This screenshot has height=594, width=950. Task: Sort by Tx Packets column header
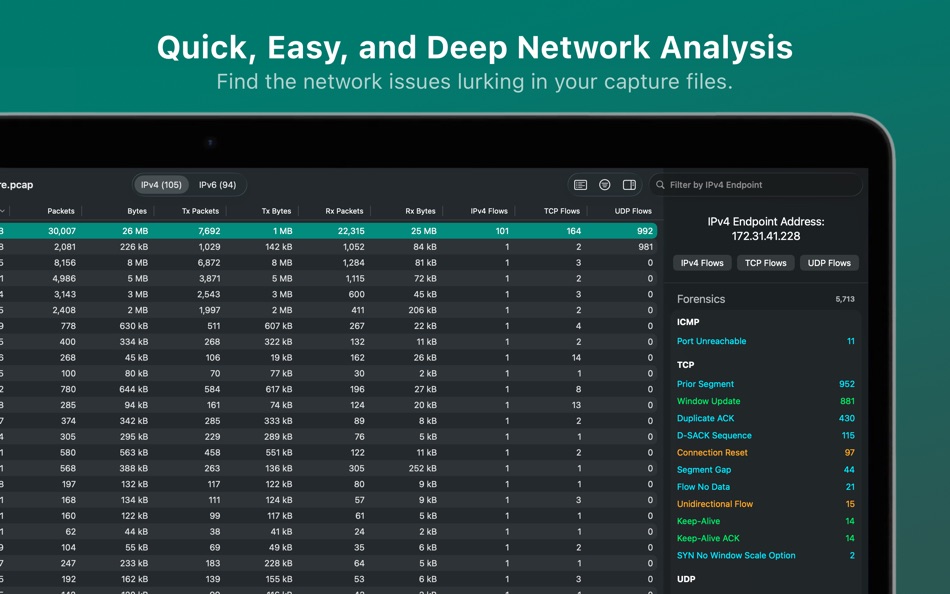pyautogui.click(x=201, y=211)
